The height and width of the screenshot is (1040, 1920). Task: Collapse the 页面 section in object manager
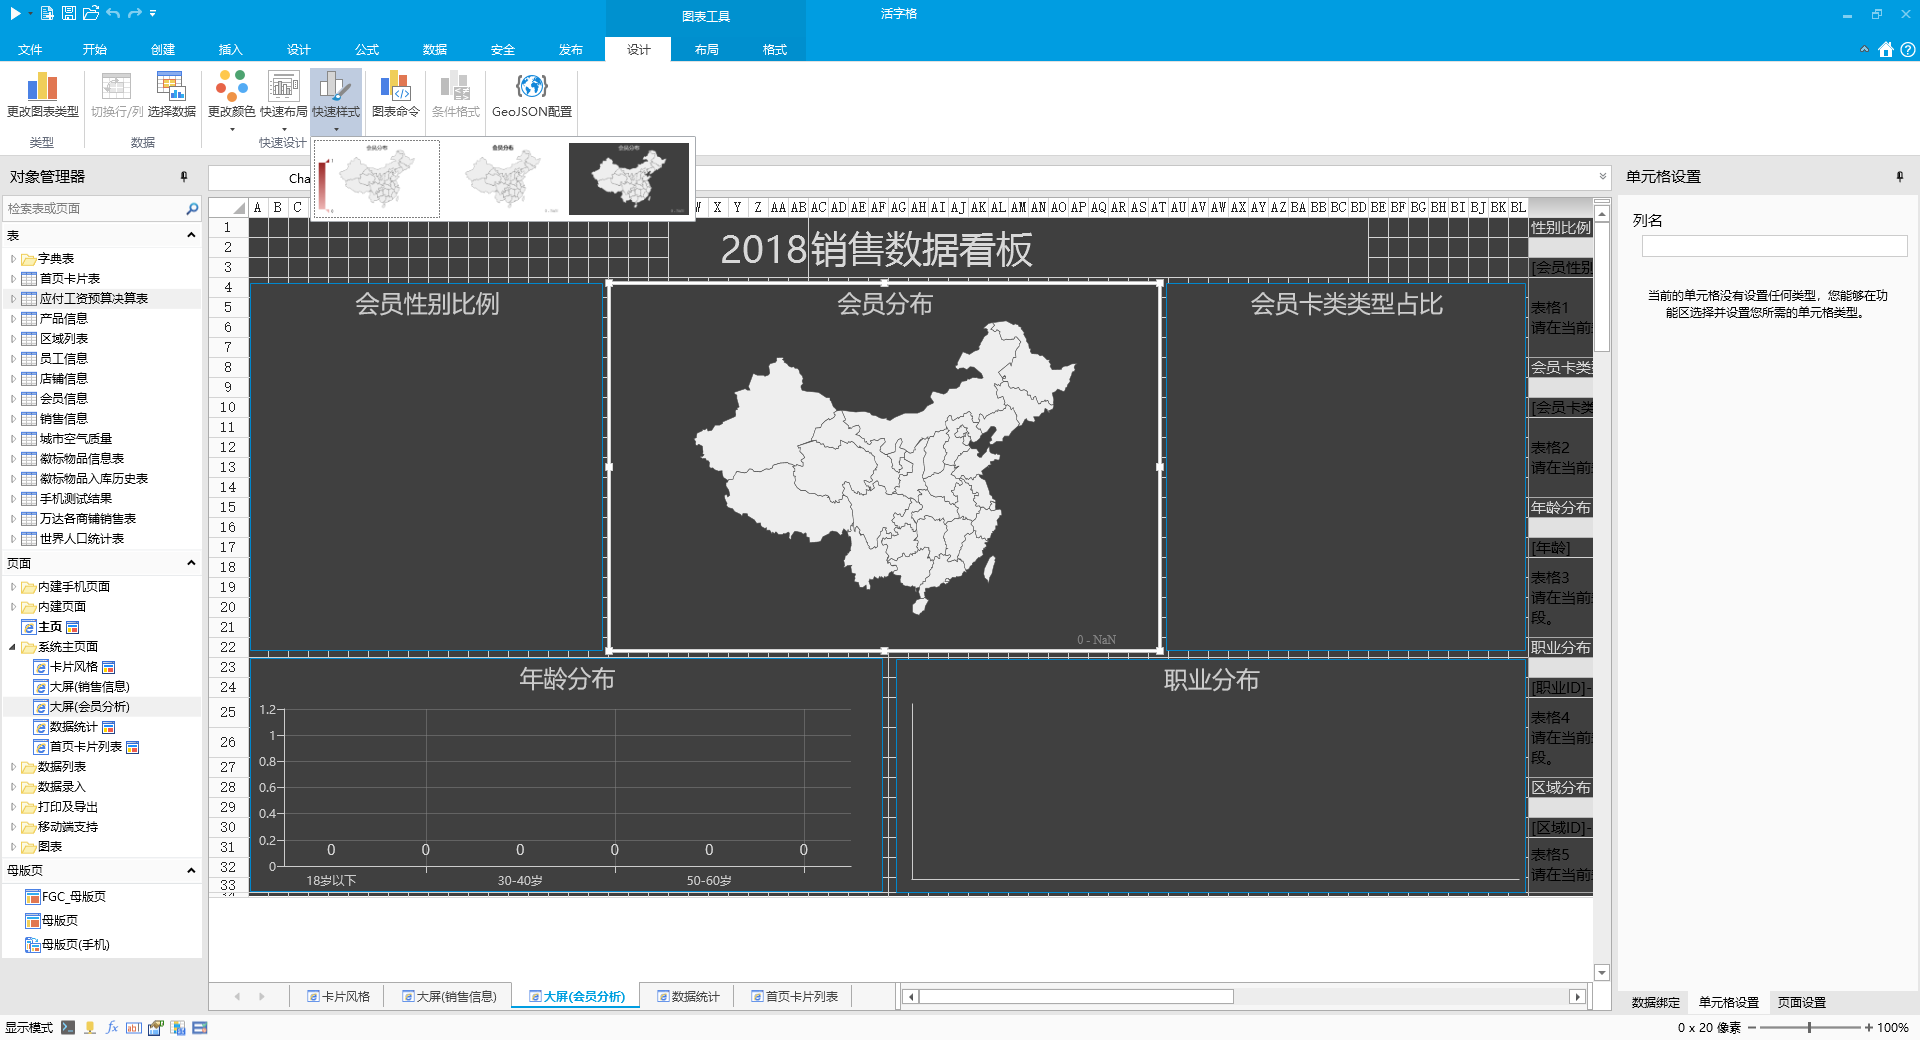point(191,563)
